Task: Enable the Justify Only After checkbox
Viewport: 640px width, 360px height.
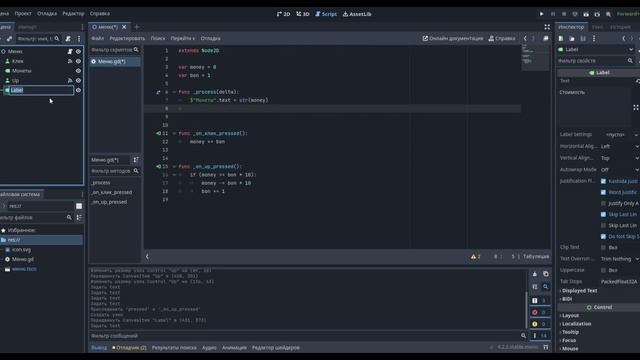Action: 603,203
